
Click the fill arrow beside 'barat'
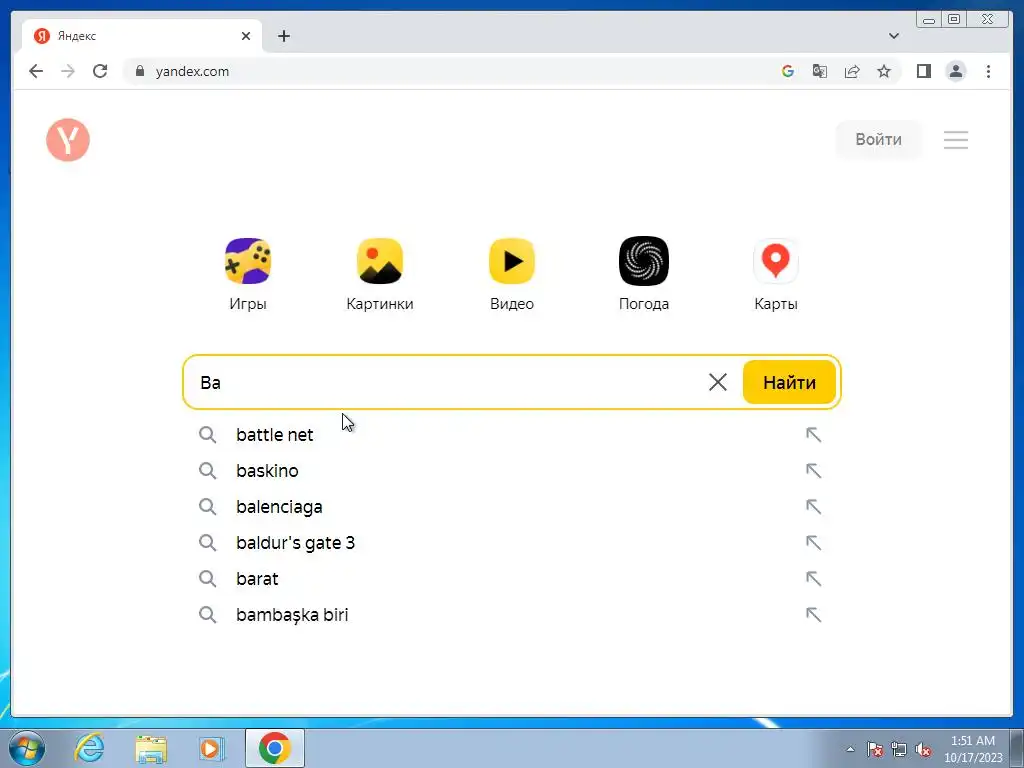pyautogui.click(x=813, y=579)
